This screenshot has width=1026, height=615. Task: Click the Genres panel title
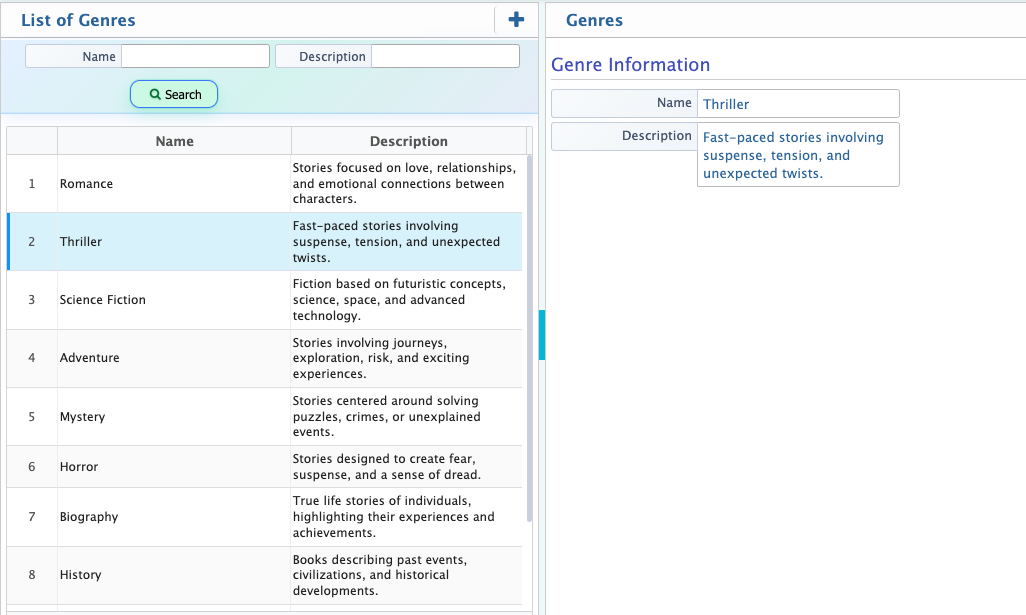pos(594,20)
